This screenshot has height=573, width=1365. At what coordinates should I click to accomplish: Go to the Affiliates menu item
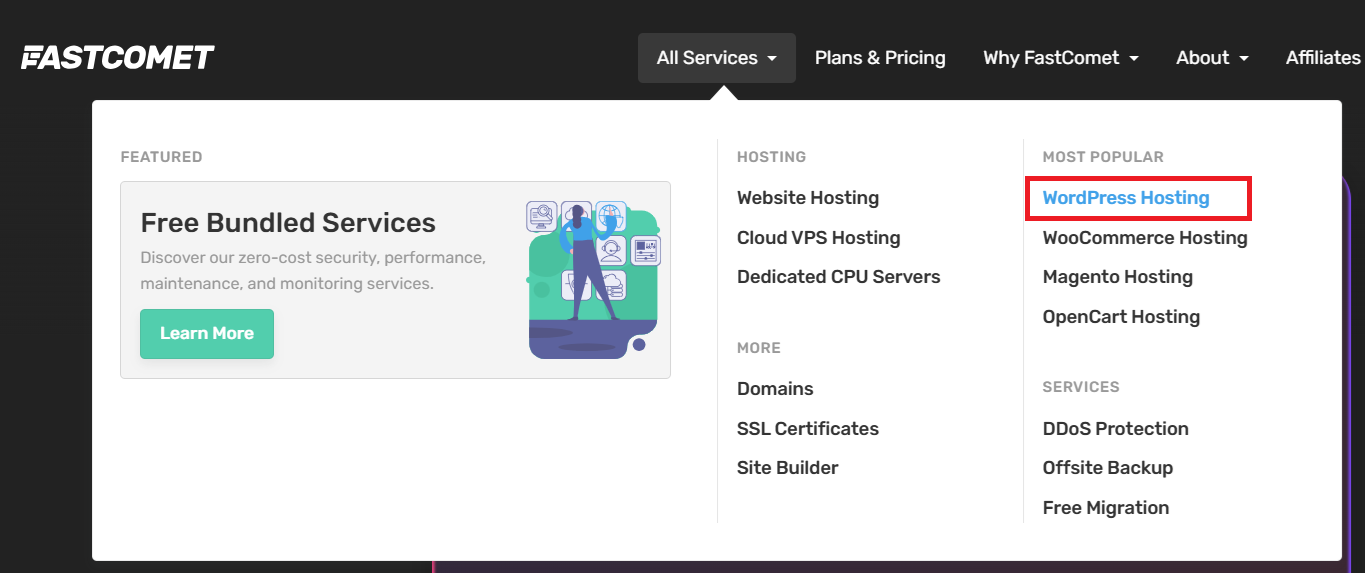(x=1322, y=58)
